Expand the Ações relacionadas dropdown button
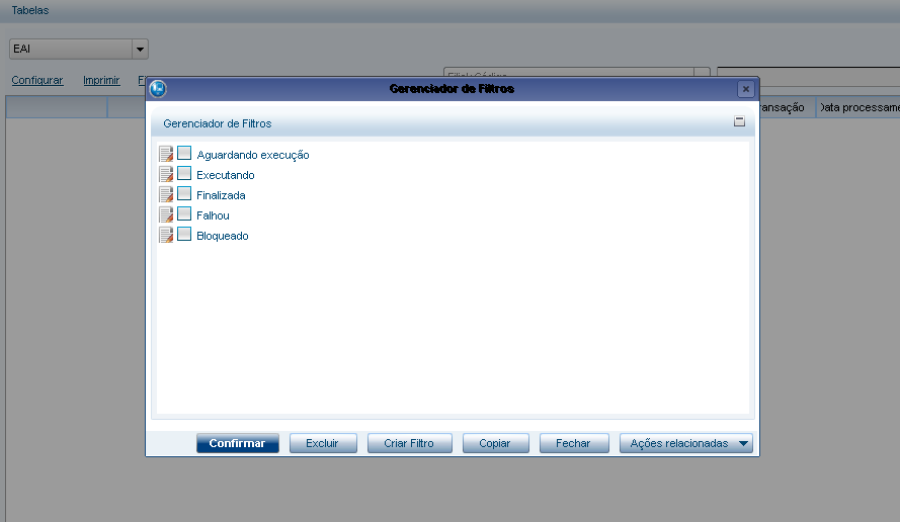Viewport: 900px width, 522px height. point(686,443)
